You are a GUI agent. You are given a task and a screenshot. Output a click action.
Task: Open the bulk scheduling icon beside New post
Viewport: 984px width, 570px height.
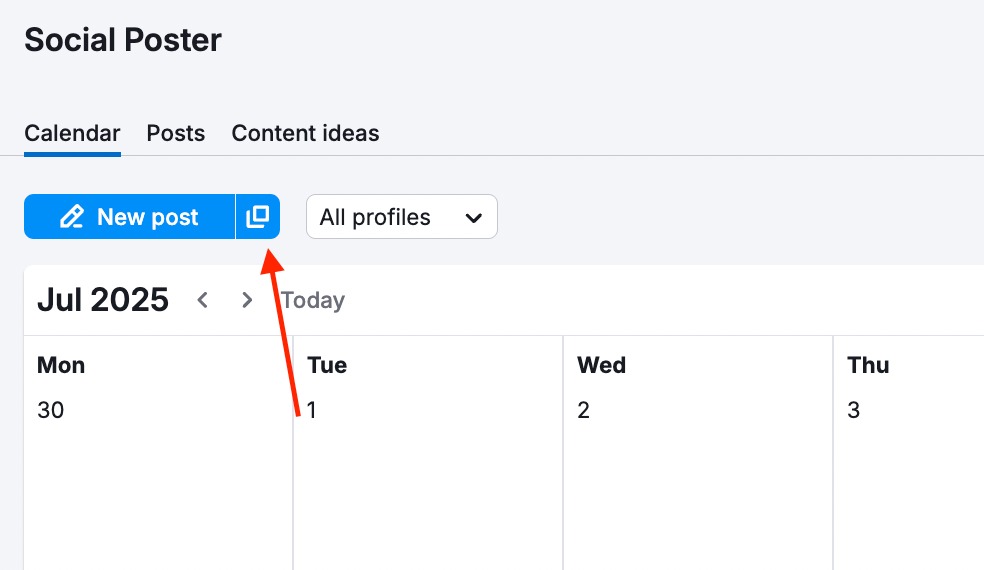pyautogui.click(x=258, y=217)
